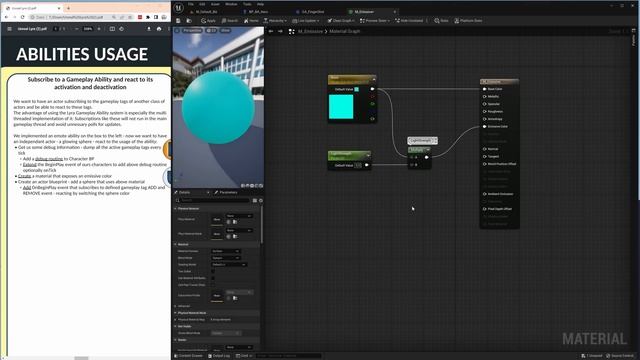Click the cyan color preview on Color node

(341, 107)
